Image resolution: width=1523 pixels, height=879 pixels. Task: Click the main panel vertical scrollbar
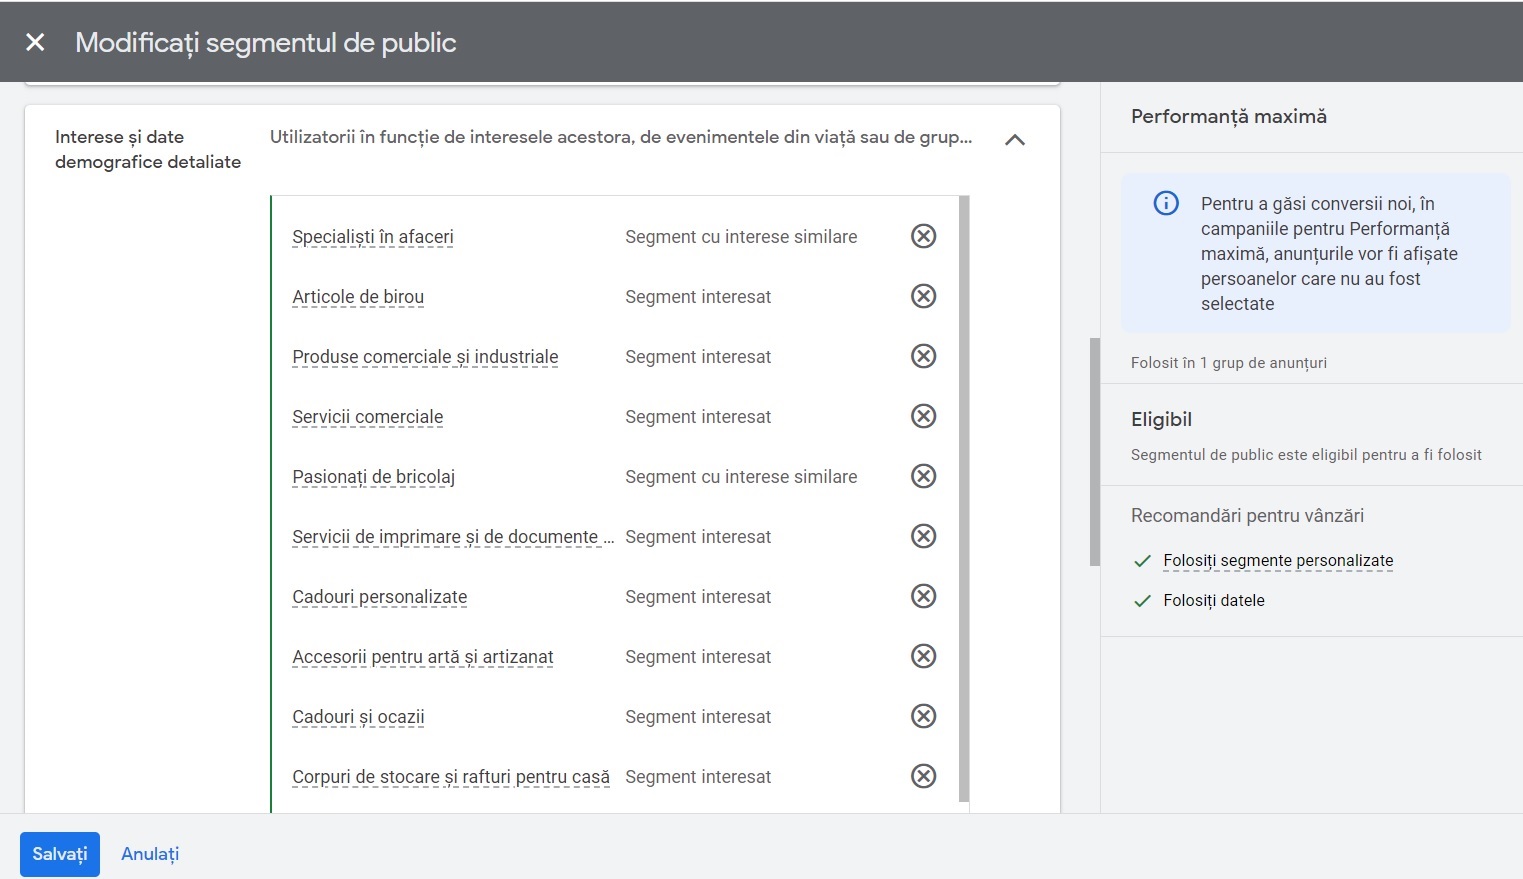tap(1095, 452)
